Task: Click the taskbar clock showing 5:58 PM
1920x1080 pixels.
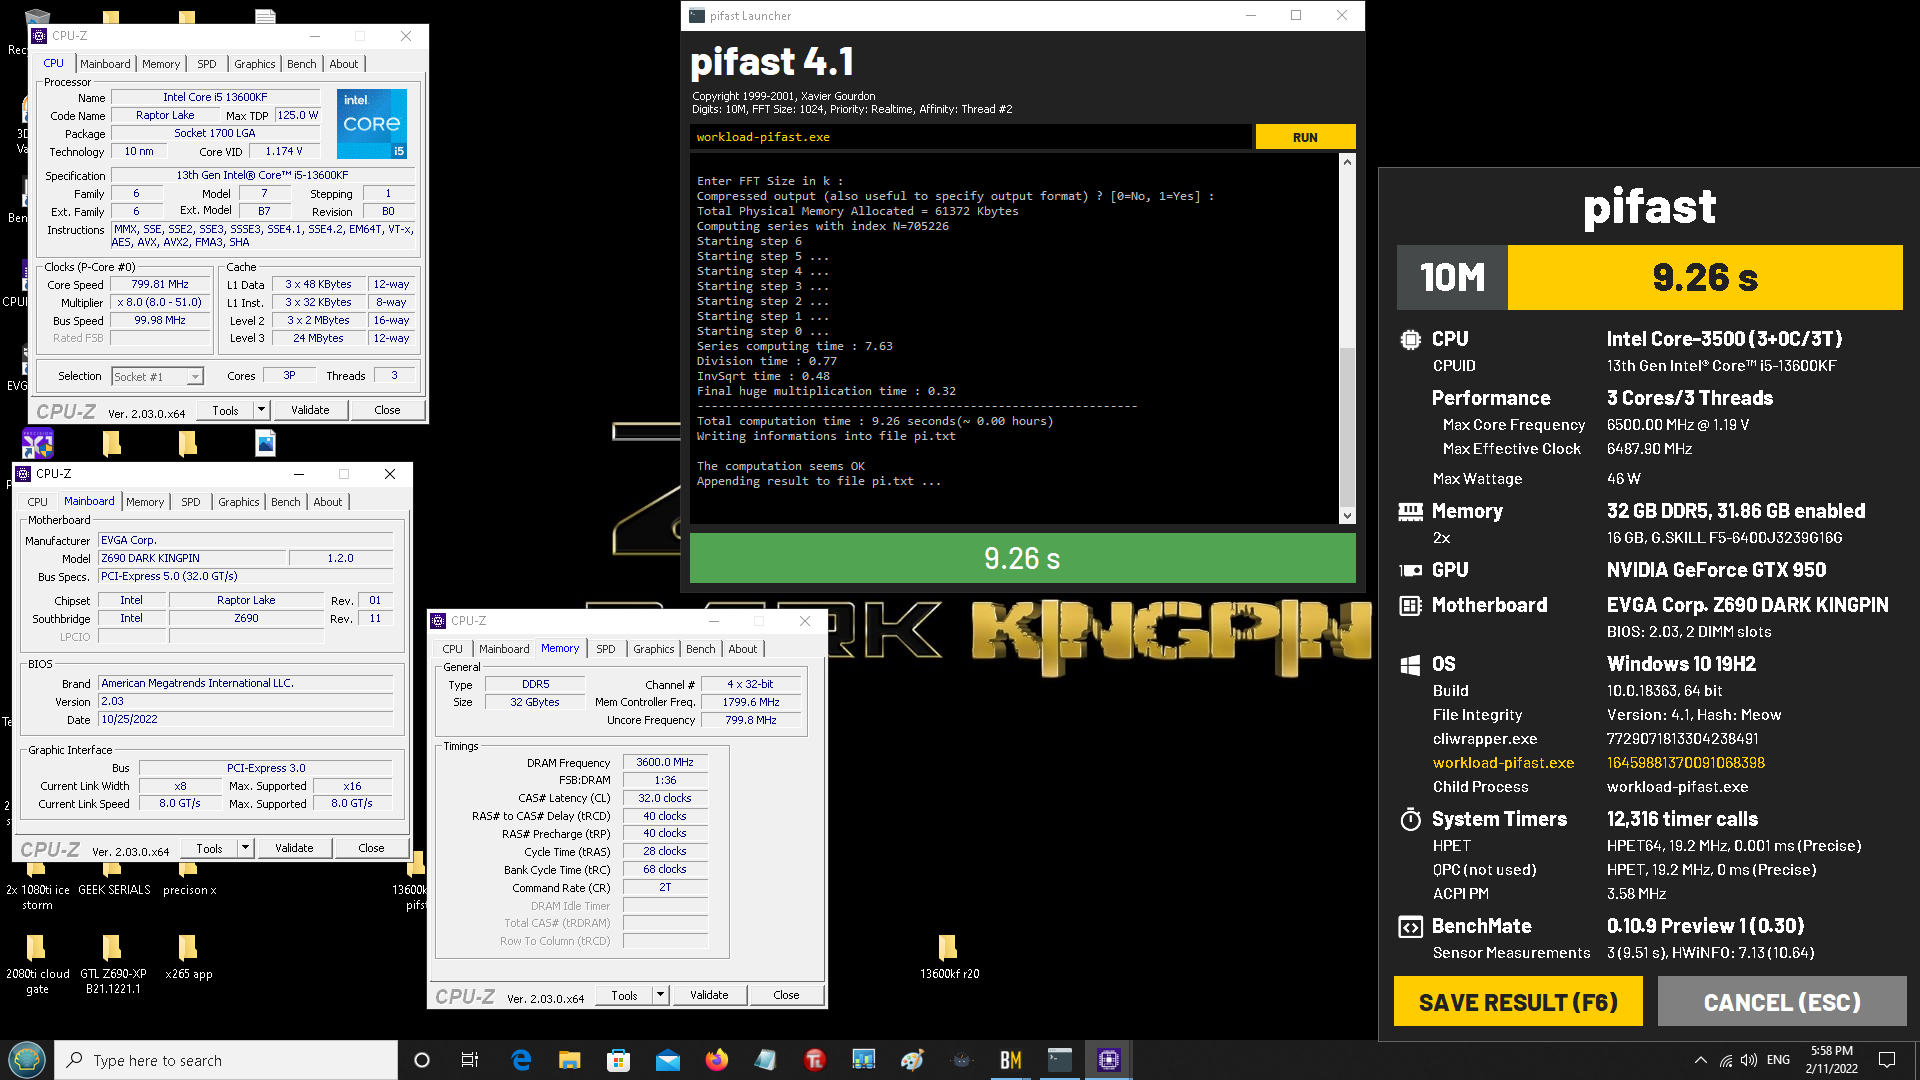Action: point(1831,1060)
